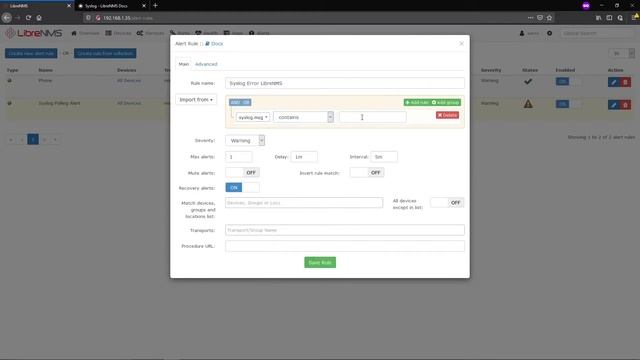
Task: Reload the current page
Action: [28, 18]
